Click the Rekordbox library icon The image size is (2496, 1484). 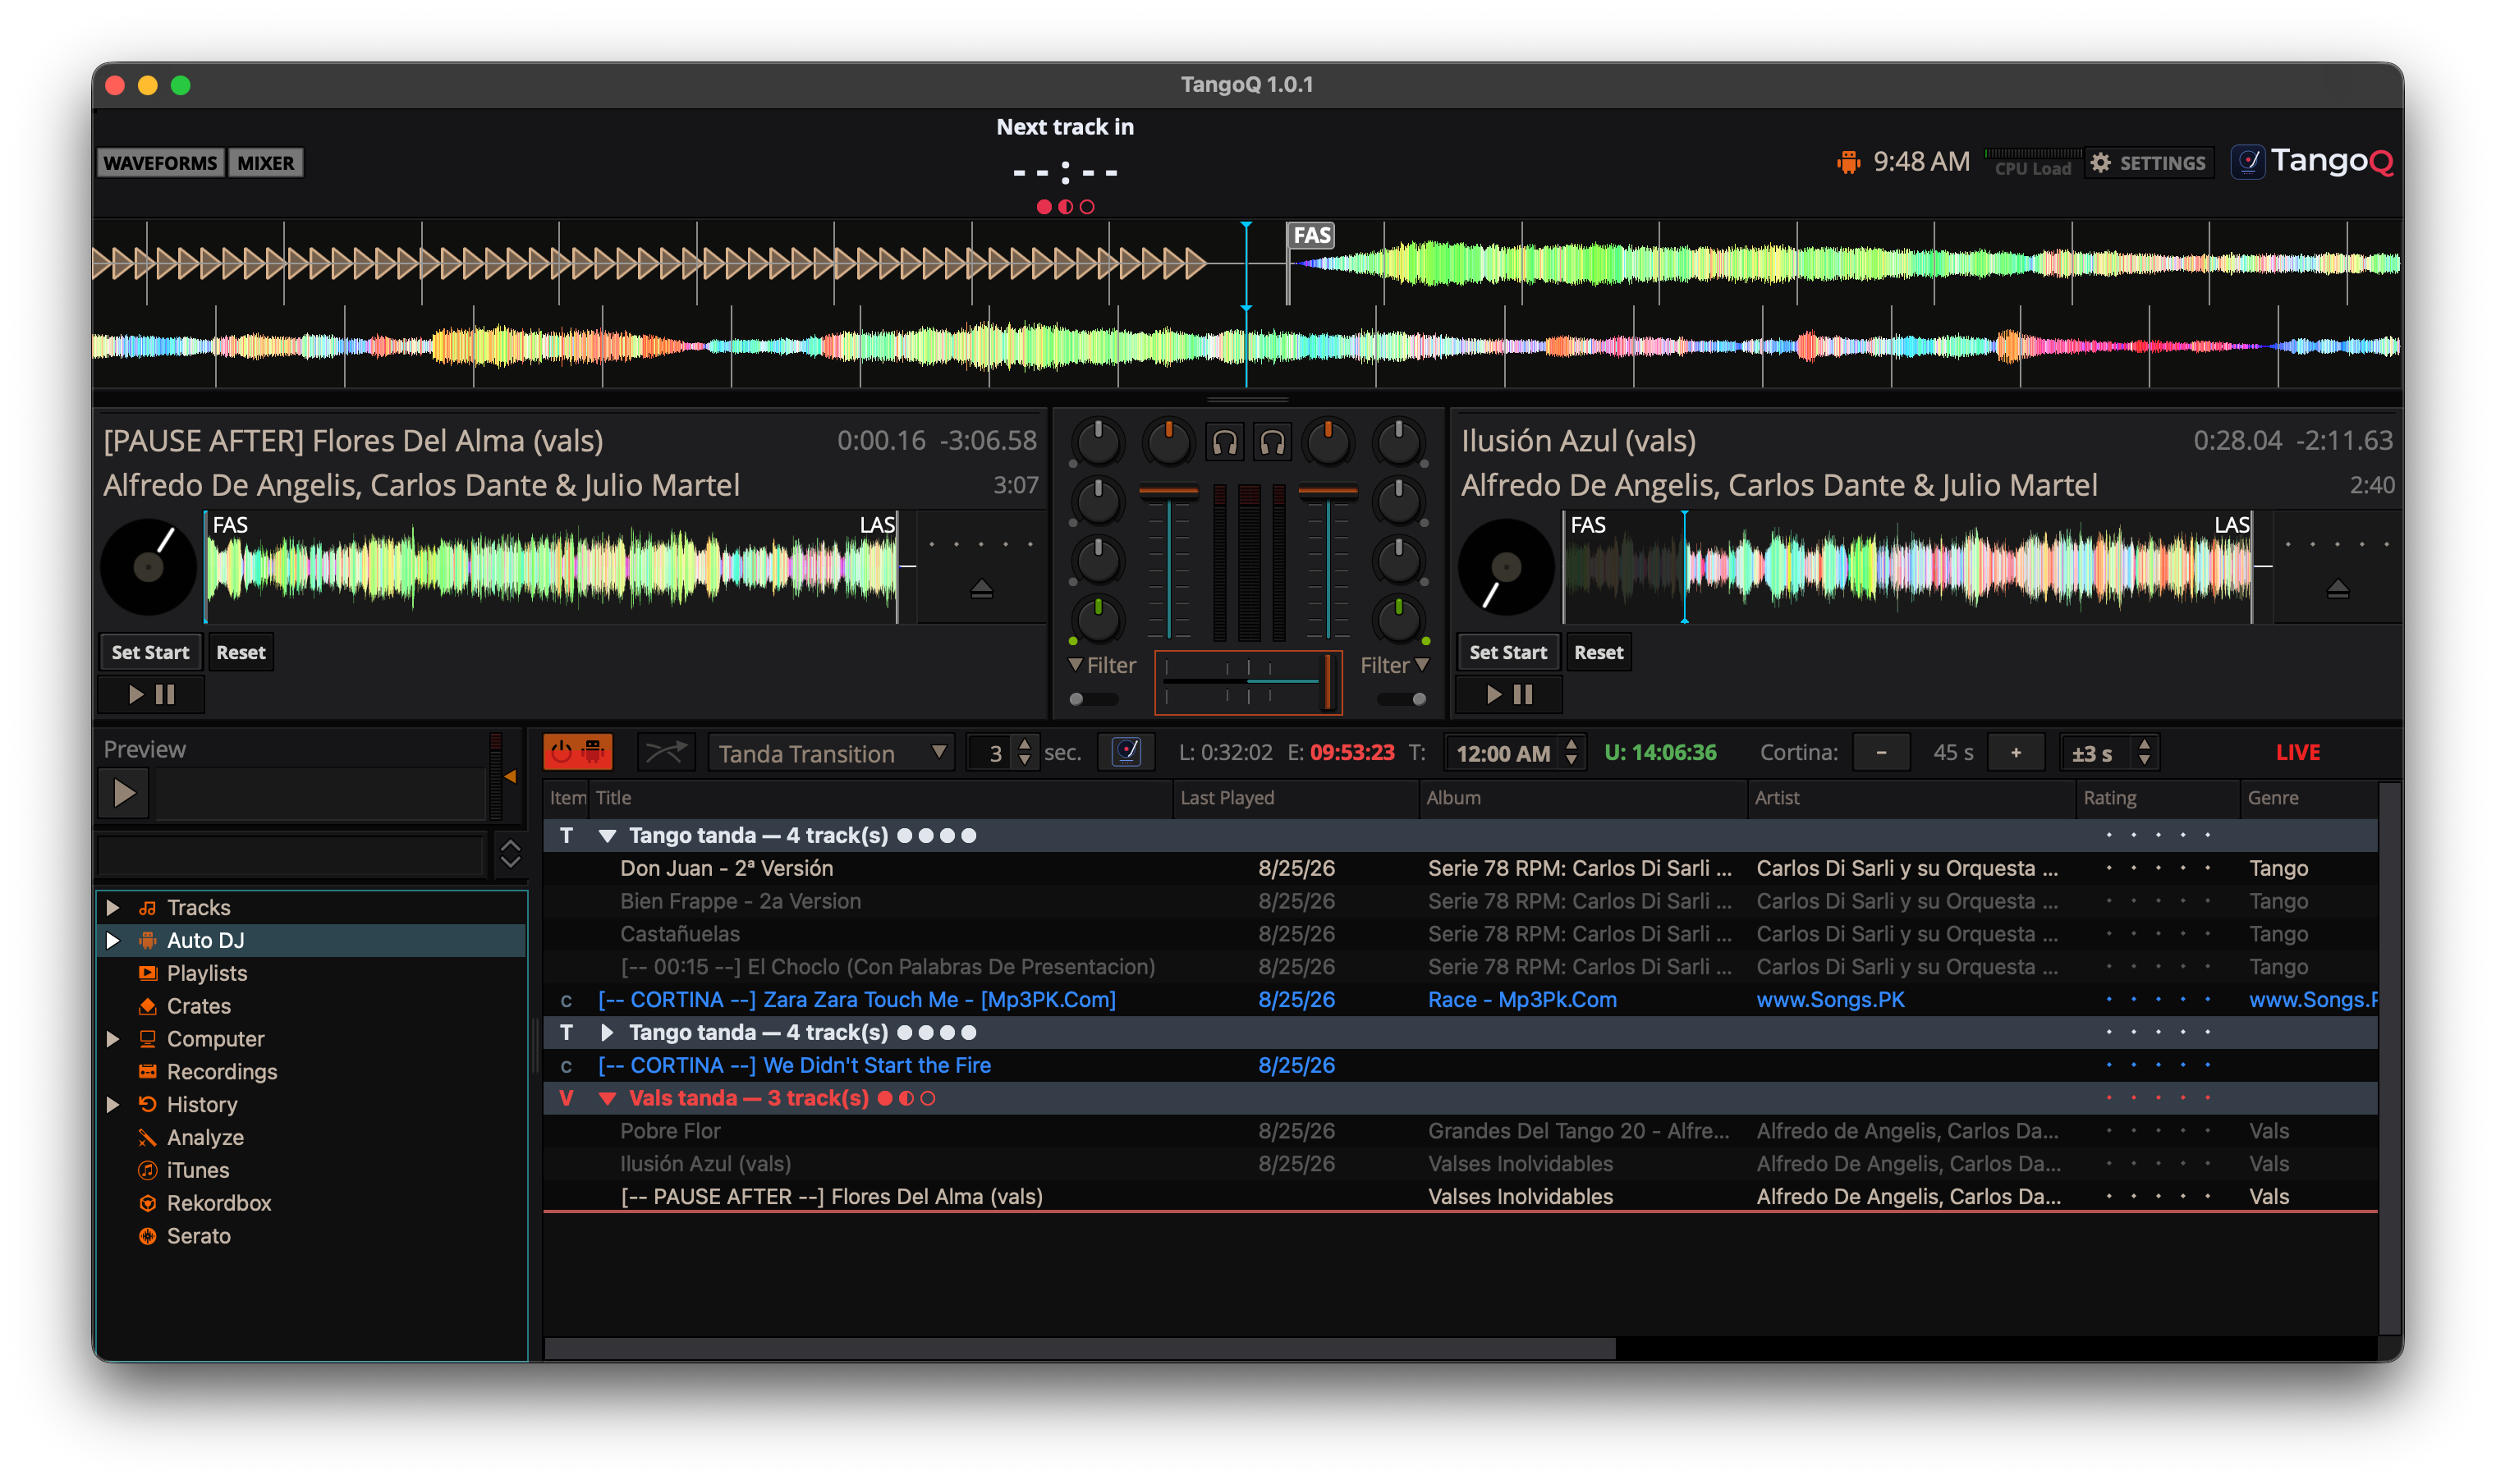[x=147, y=1203]
